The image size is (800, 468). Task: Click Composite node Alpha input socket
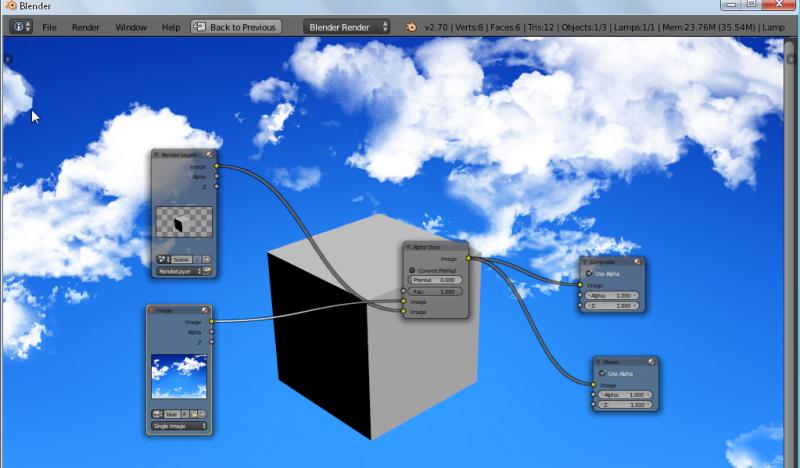click(x=580, y=295)
